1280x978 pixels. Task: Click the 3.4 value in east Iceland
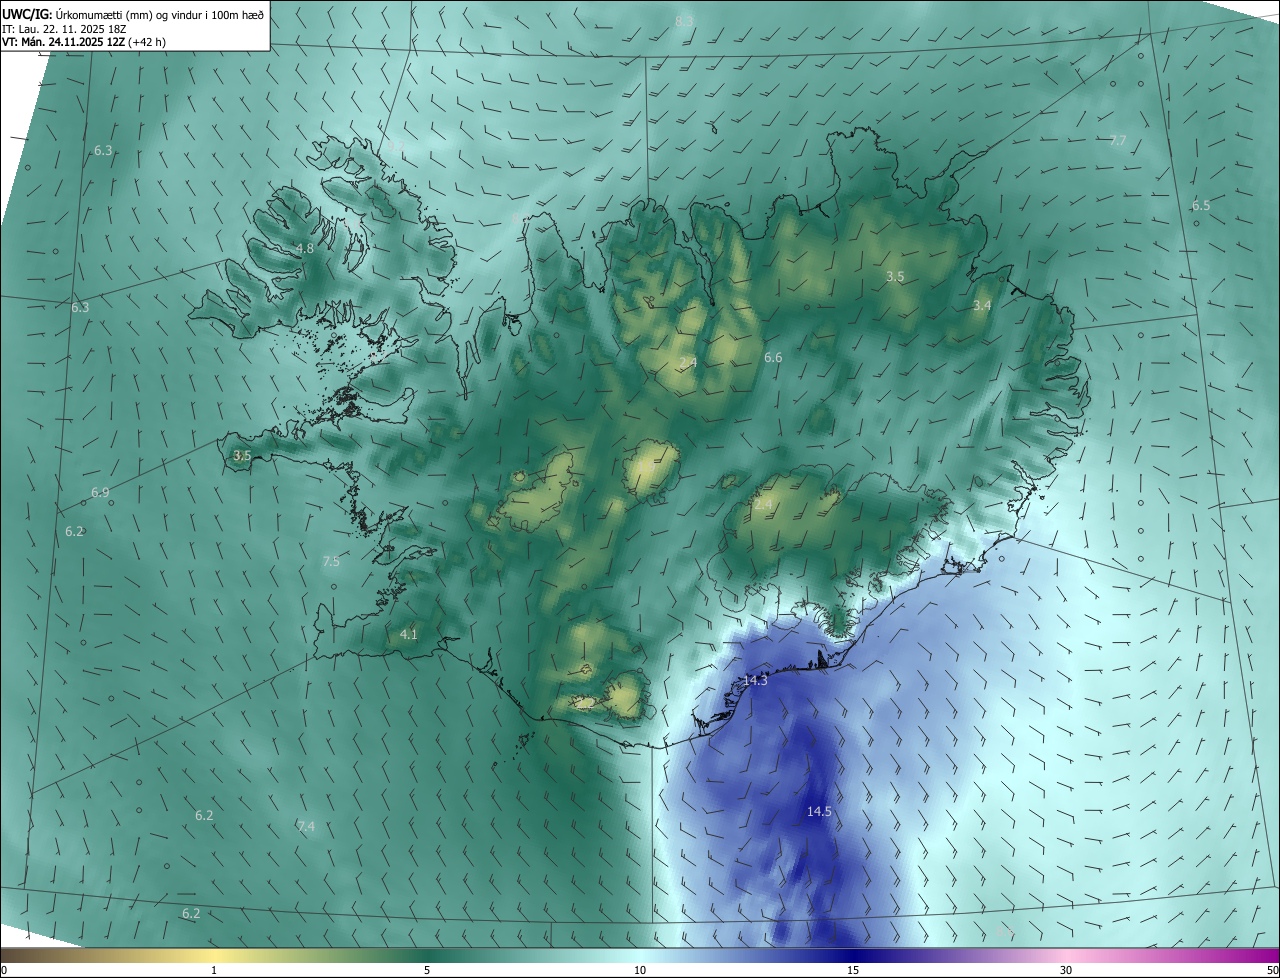click(x=982, y=306)
